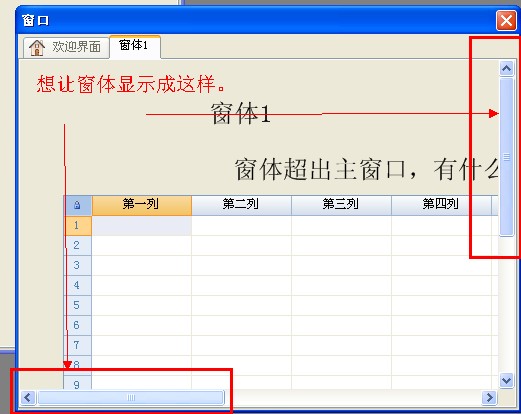Click the house icon on welcome tab
The width and height of the screenshot is (521, 414).
click(x=37, y=47)
